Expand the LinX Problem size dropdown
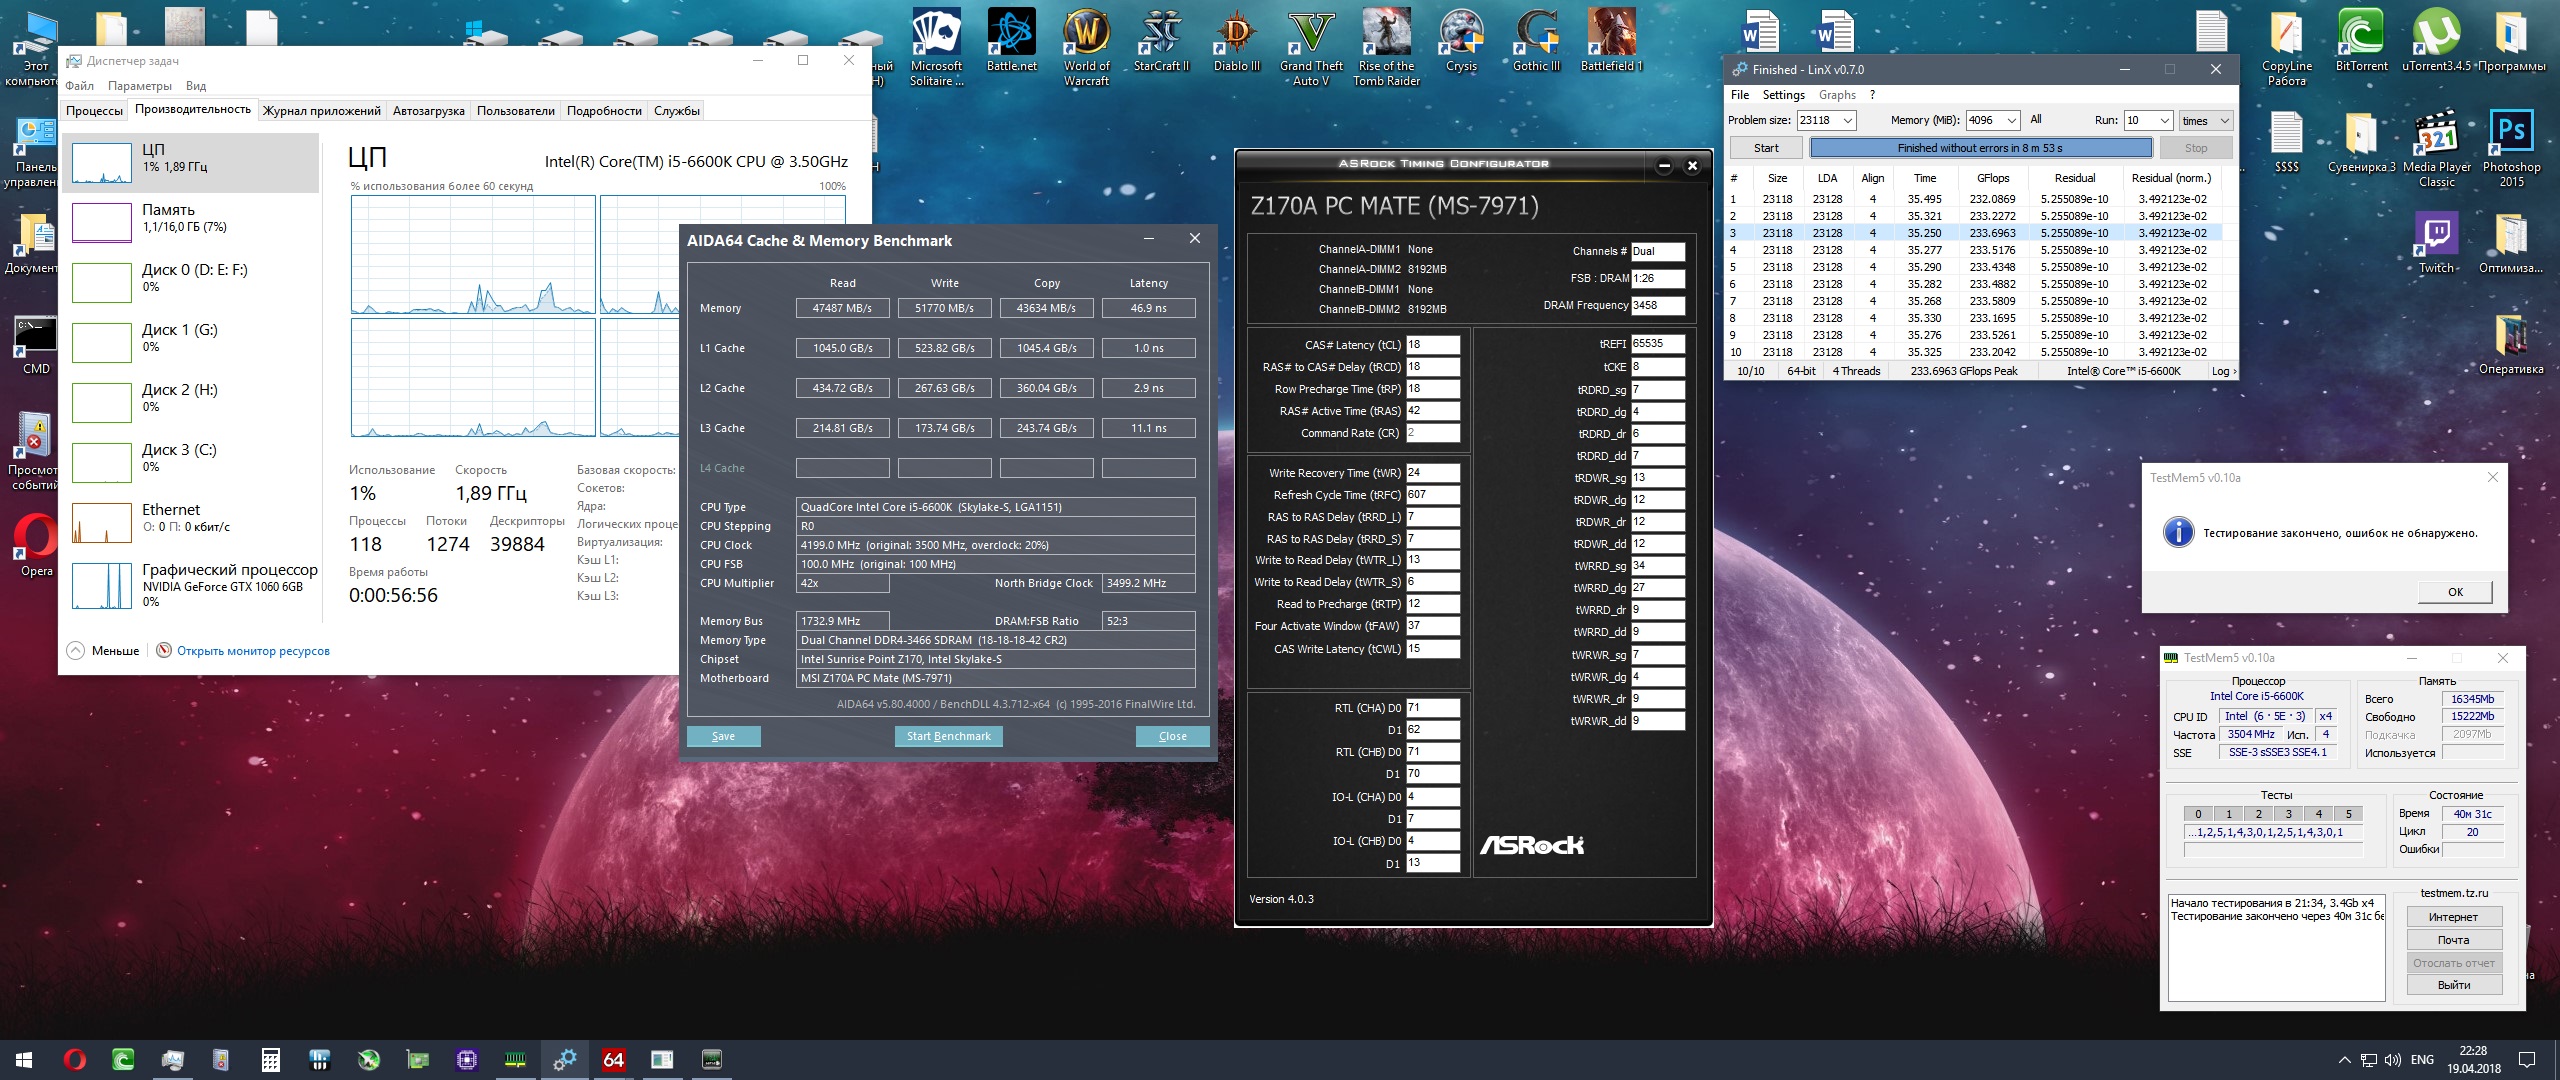2560x1080 pixels. (1848, 121)
